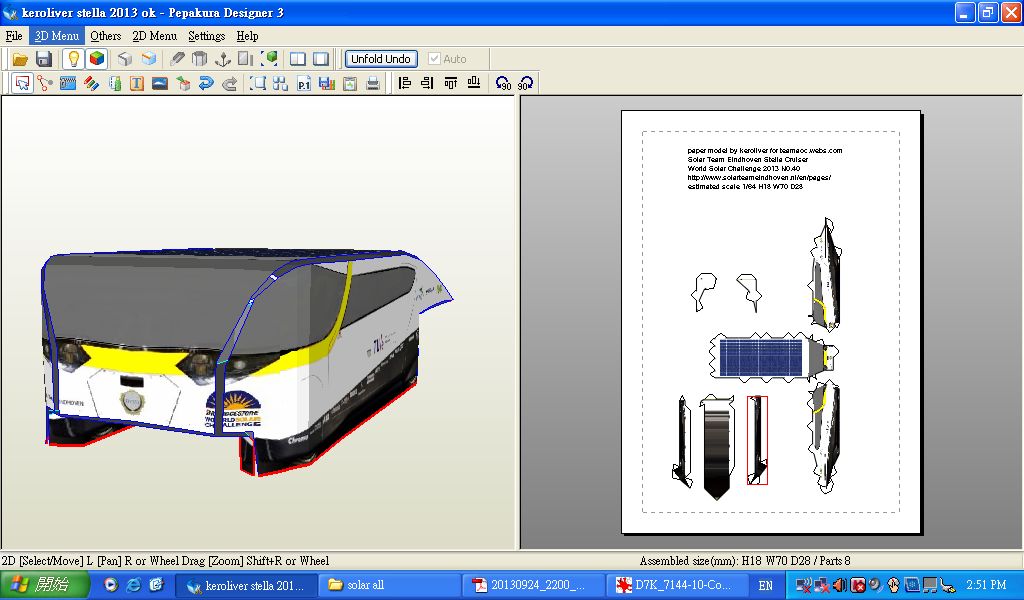This screenshot has height=600, width=1024.
Task: Open the 2D Menu
Action: pyautogui.click(x=154, y=36)
